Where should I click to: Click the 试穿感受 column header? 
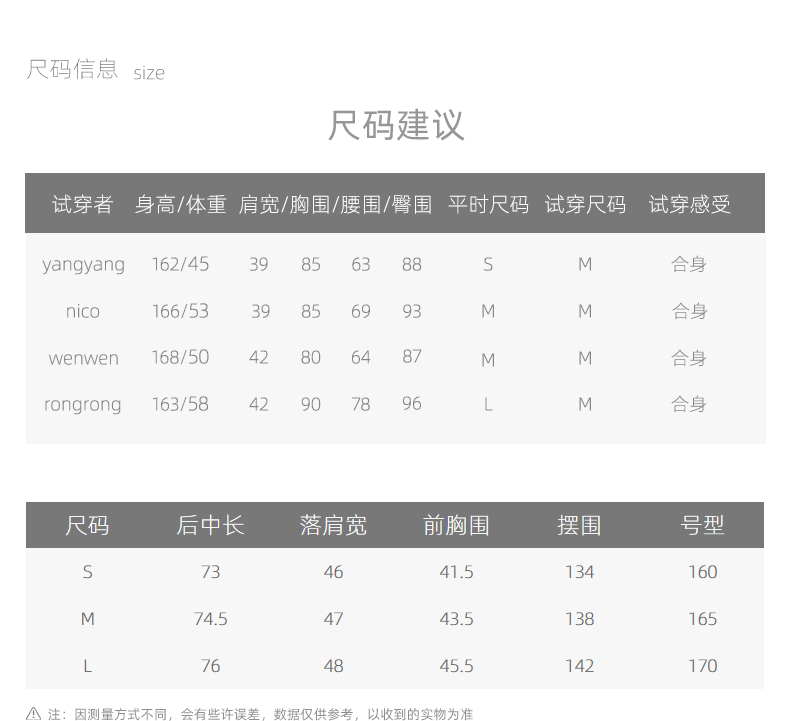pos(689,205)
